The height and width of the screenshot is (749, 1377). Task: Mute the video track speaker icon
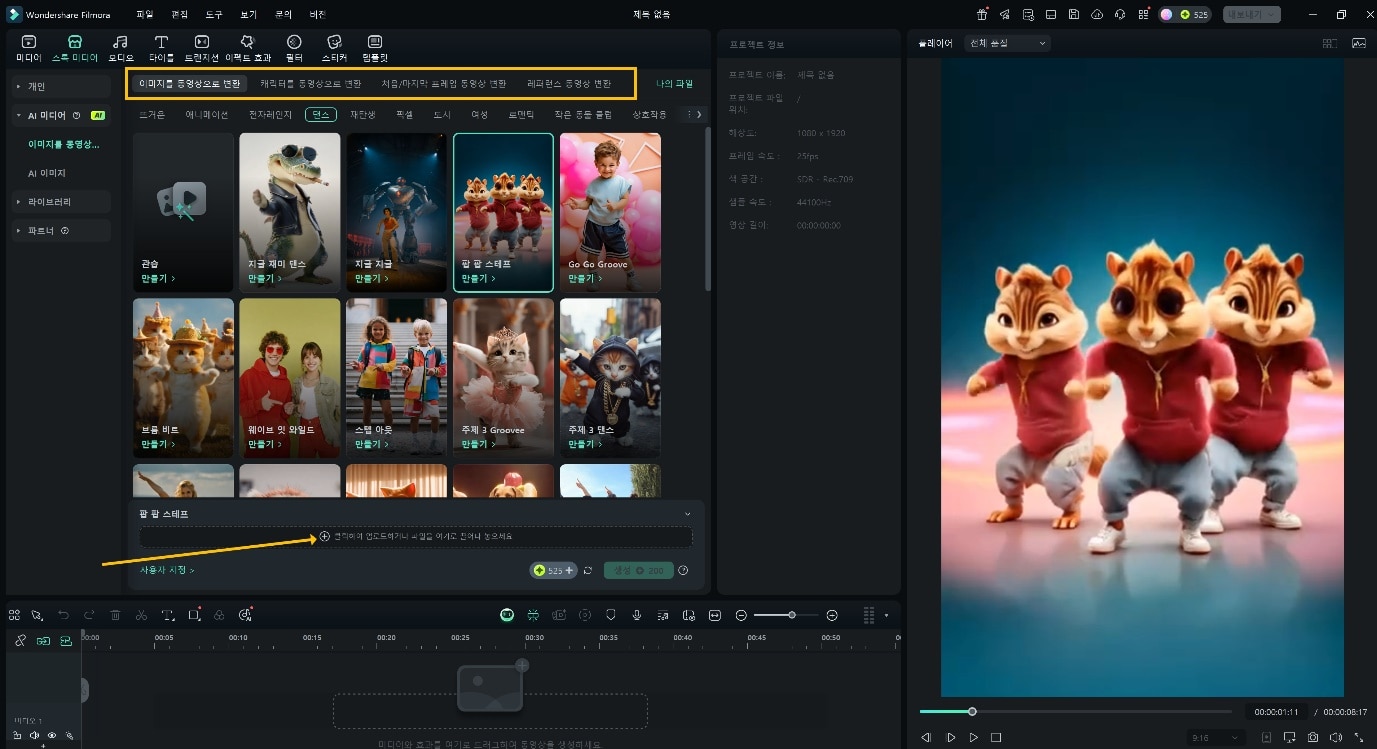34,735
